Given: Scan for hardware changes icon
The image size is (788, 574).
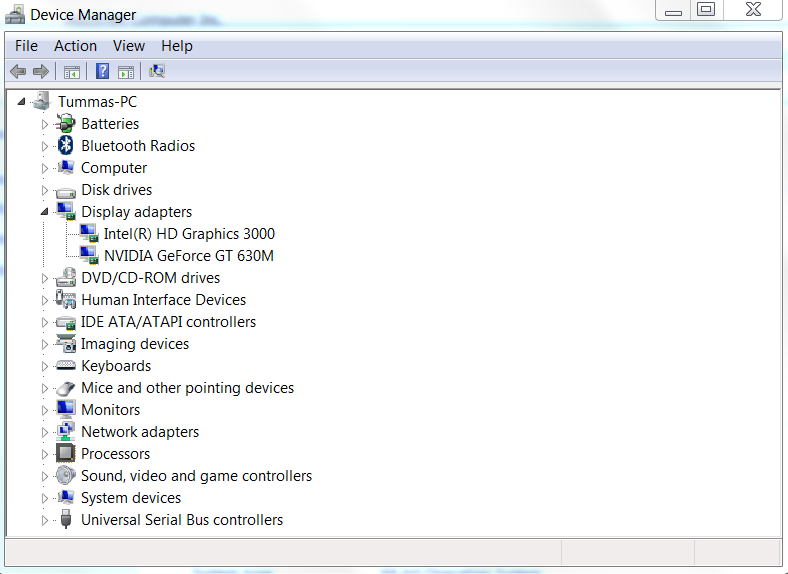Looking at the screenshot, I should pos(157,71).
